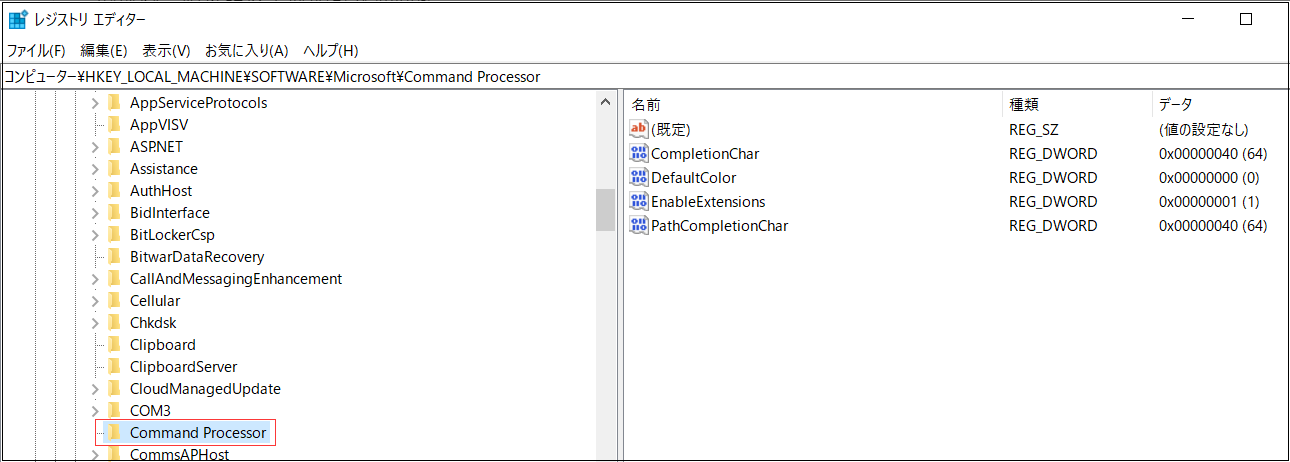Expand the AppServiceProtocols tree node
Screen dimensions: 1290x462
pyautogui.click(x=95, y=103)
